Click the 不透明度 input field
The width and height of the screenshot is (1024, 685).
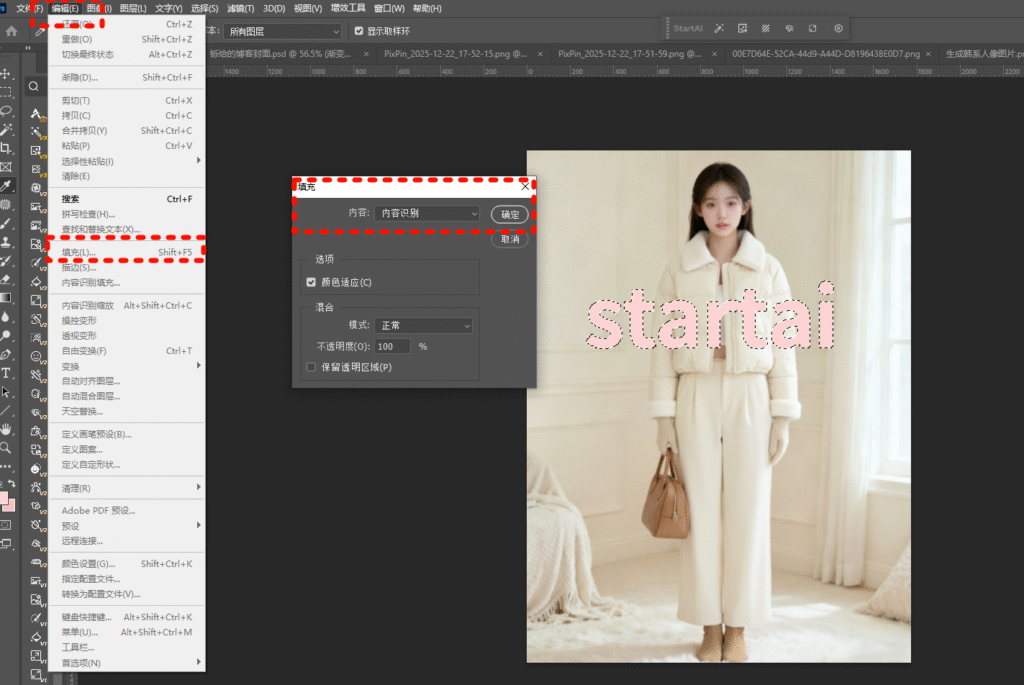tap(393, 346)
